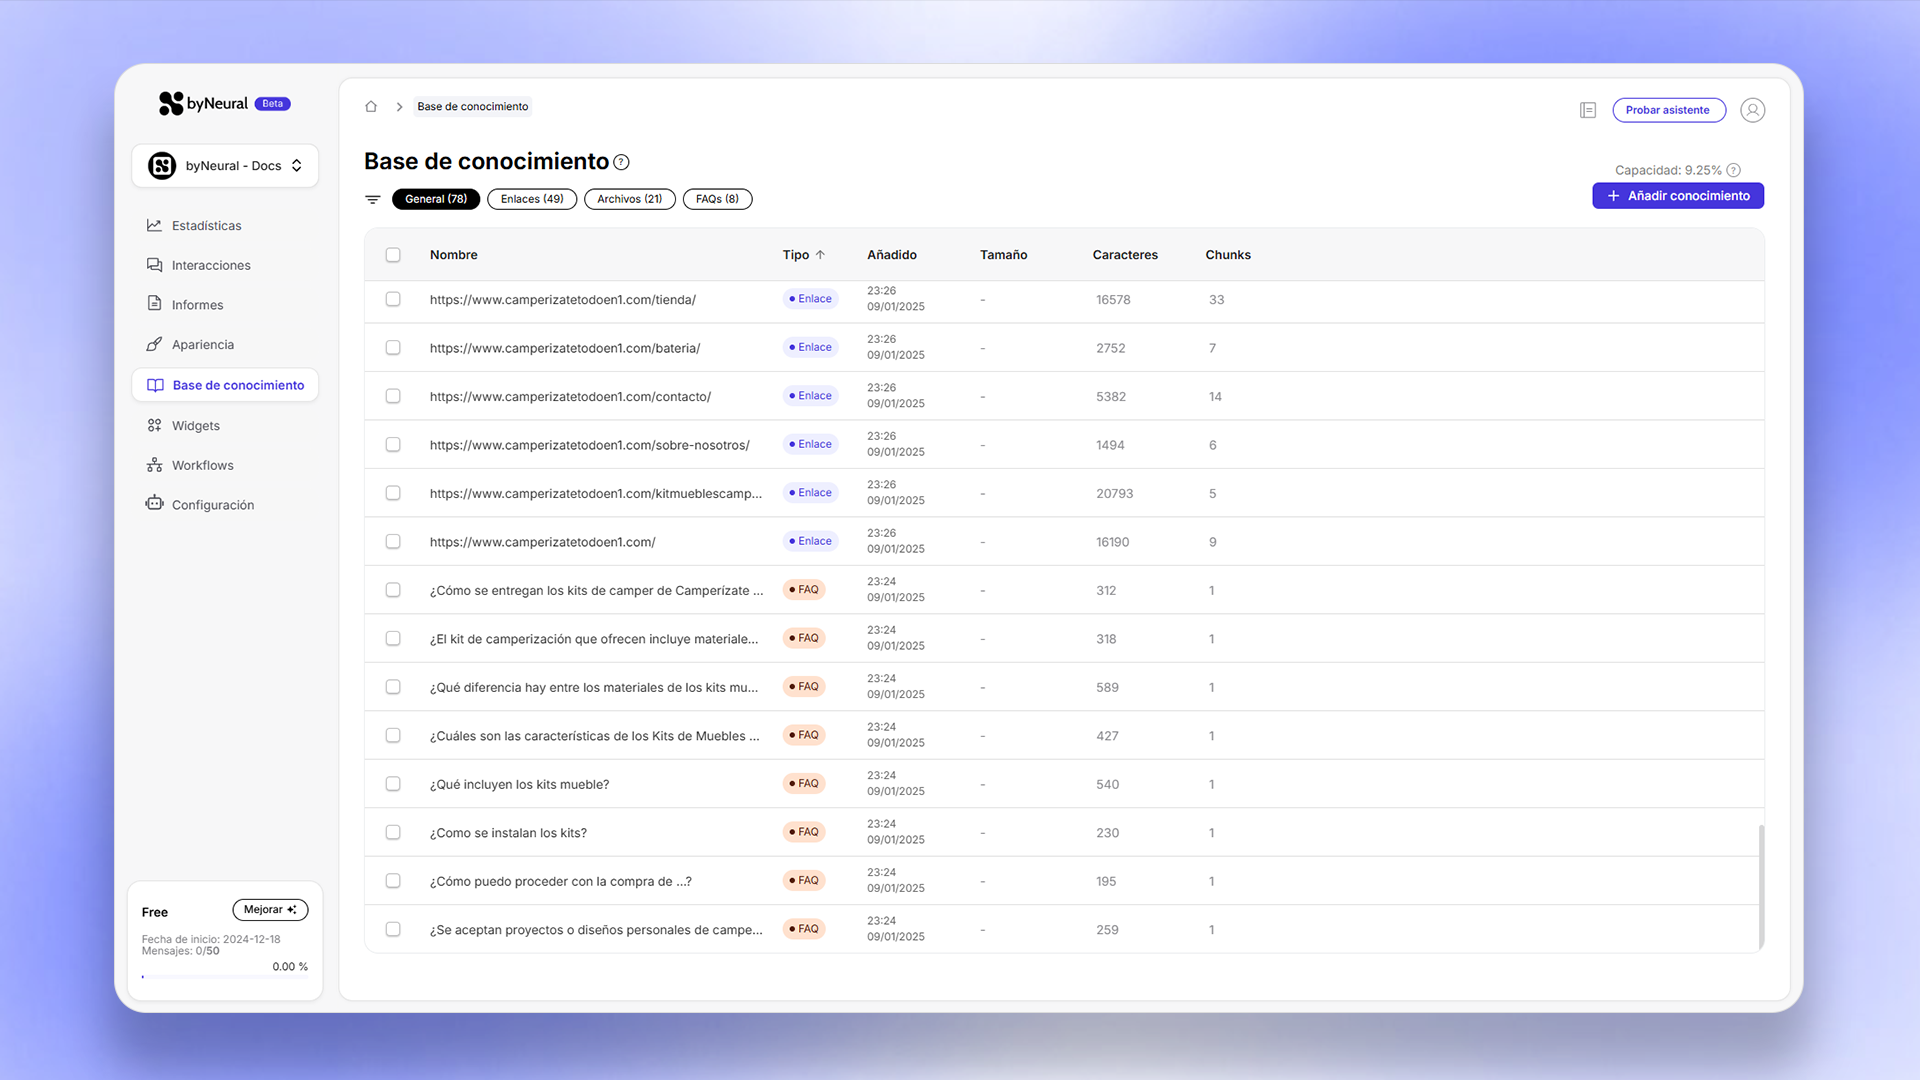
Task: Check the select-all checkbox in table header
Action: (393, 255)
